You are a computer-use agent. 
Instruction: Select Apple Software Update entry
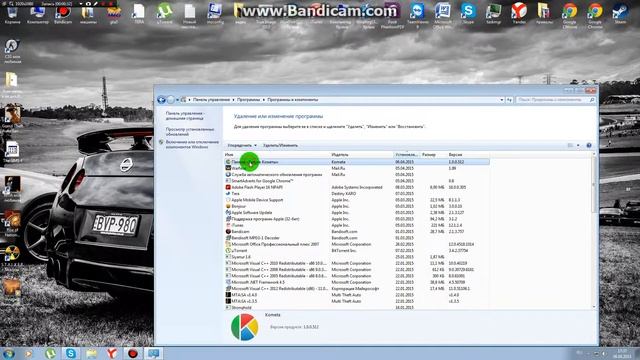(357, 213)
